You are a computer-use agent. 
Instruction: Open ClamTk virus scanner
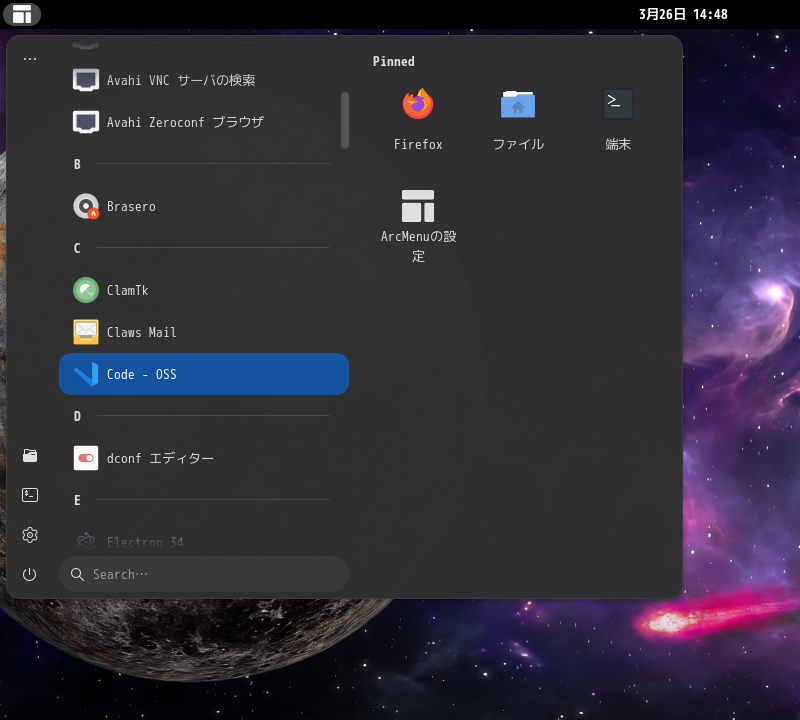coord(204,290)
